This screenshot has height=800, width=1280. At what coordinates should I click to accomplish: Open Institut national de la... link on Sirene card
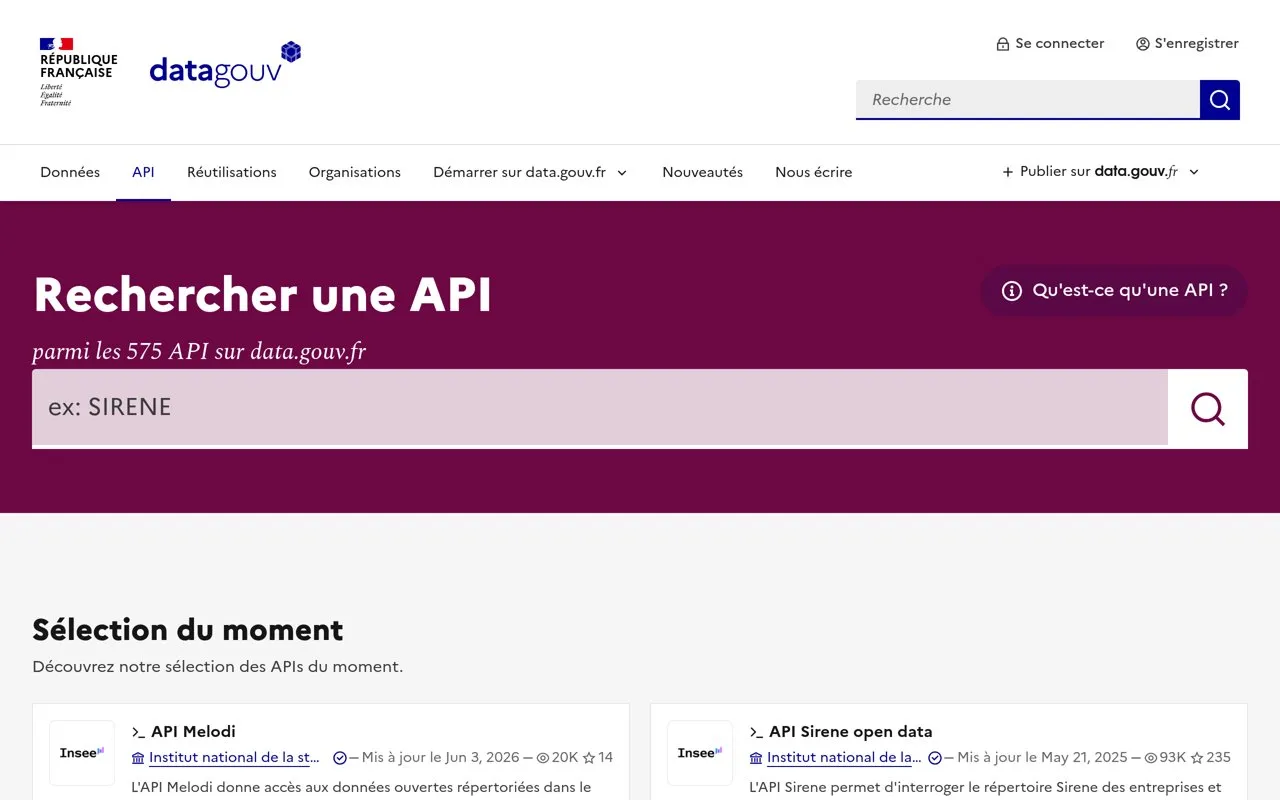pyautogui.click(x=845, y=758)
